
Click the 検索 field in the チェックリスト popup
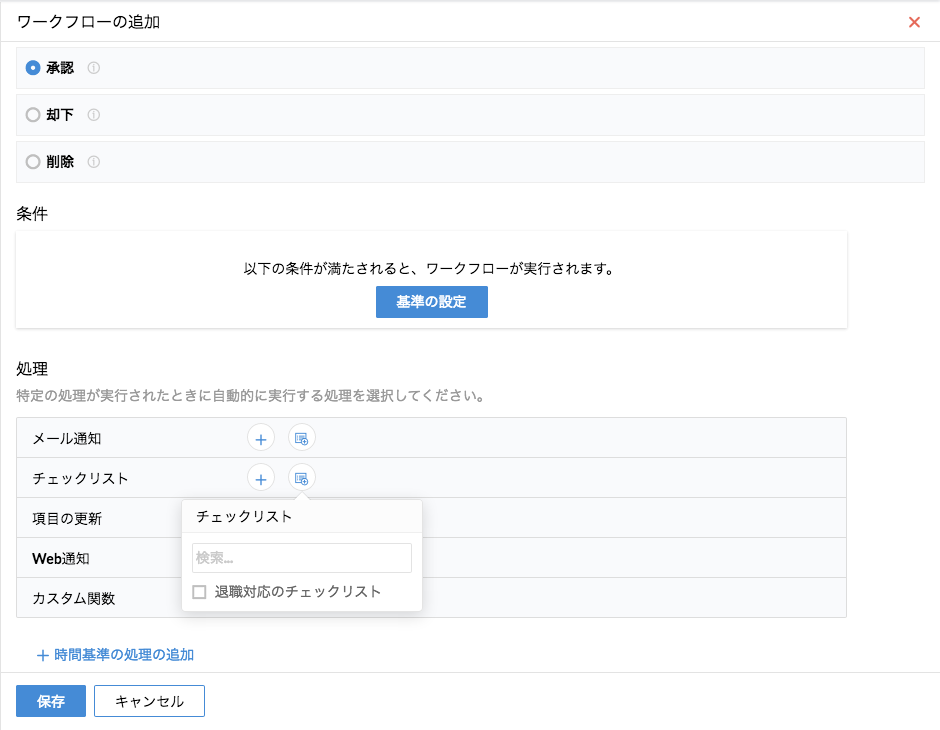(301, 558)
